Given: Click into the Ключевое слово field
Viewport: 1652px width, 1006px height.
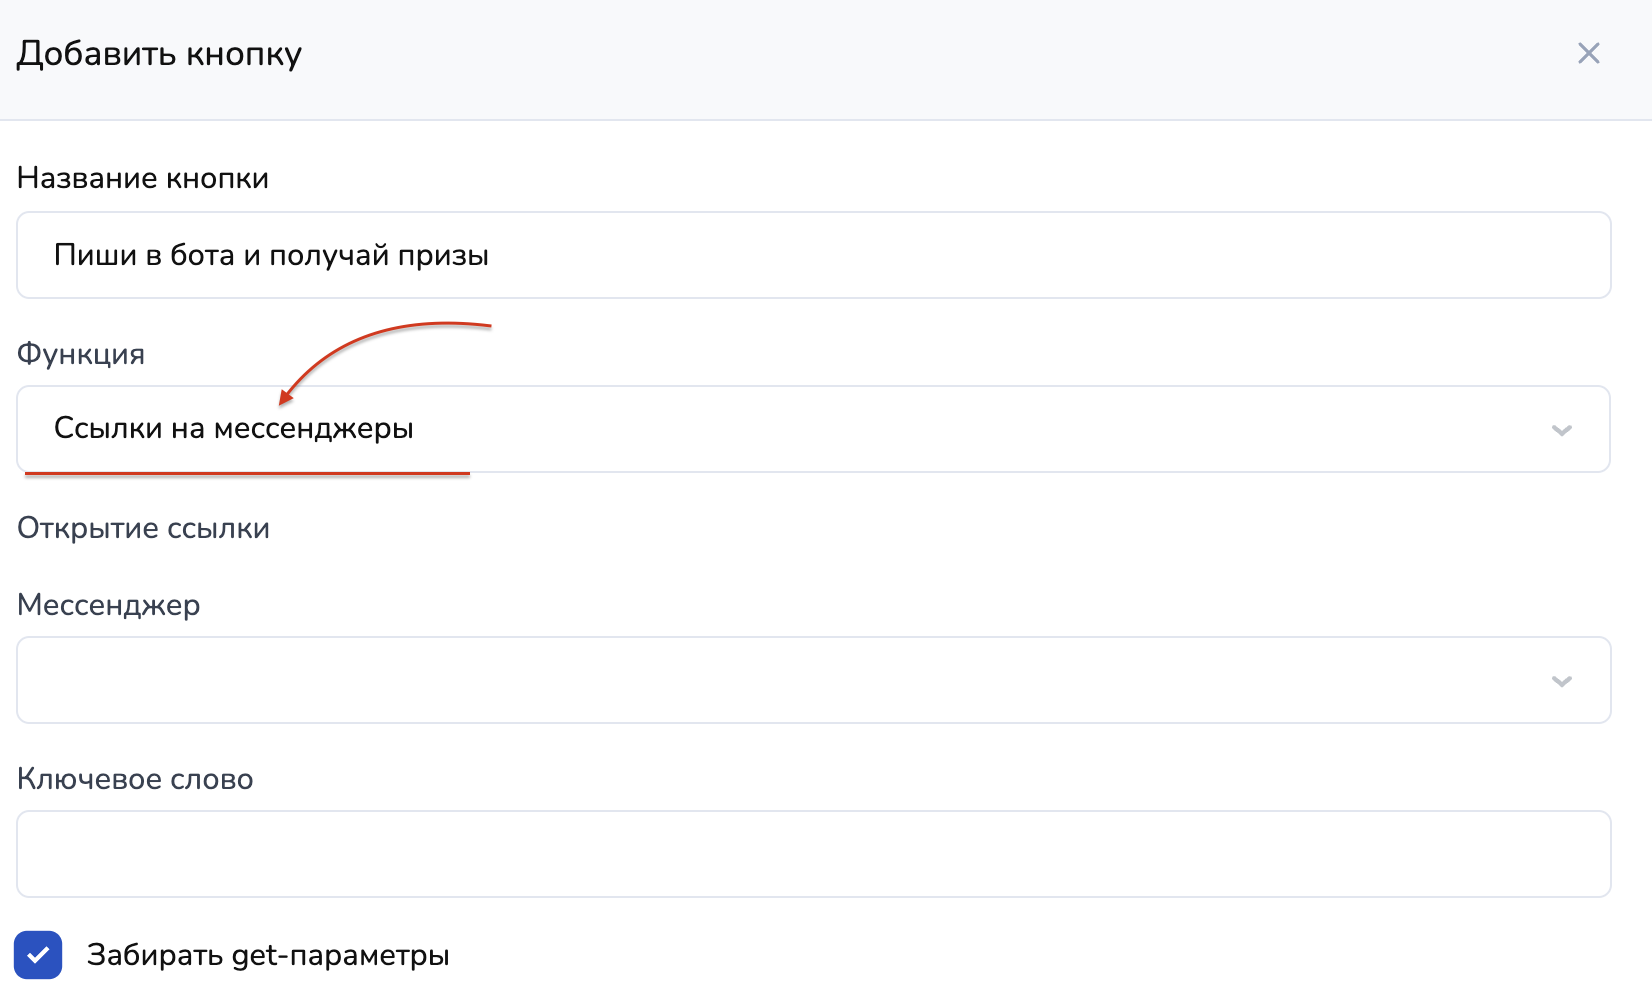Looking at the screenshot, I should (x=812, y=854).
